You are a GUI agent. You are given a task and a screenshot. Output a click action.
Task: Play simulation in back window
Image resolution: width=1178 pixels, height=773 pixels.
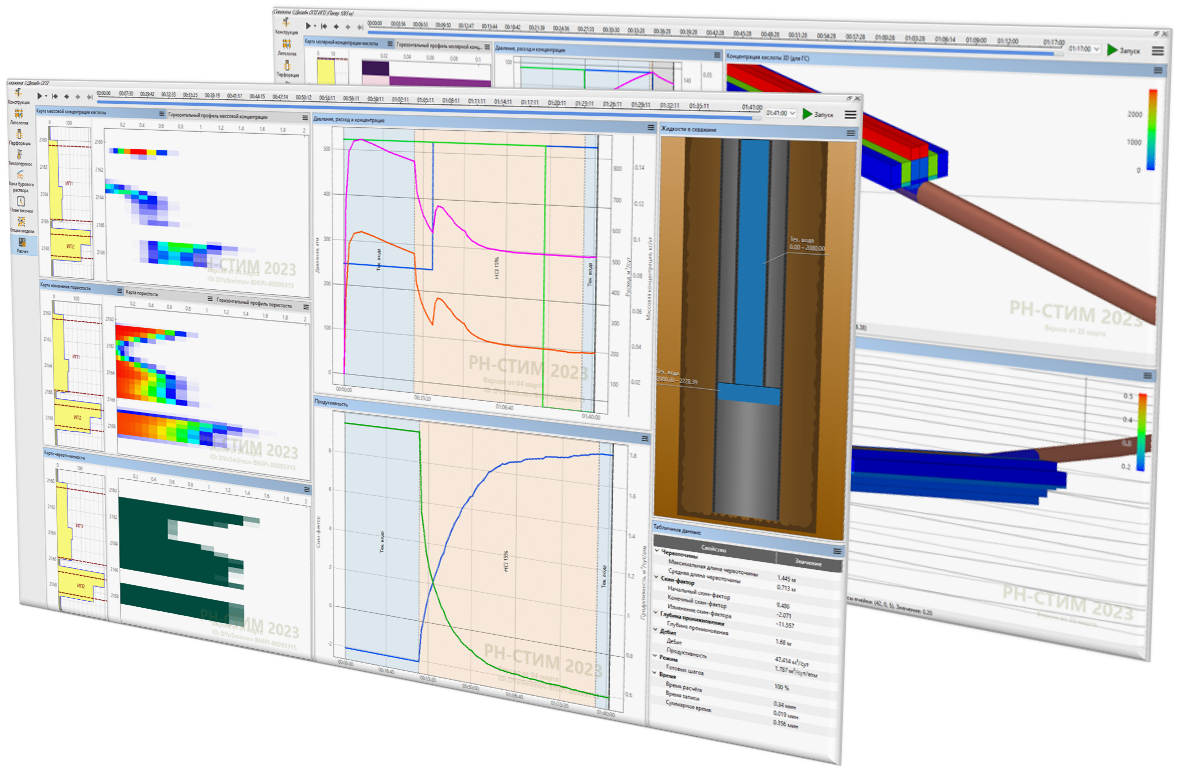pyautogui.click(x=308, y=26)
